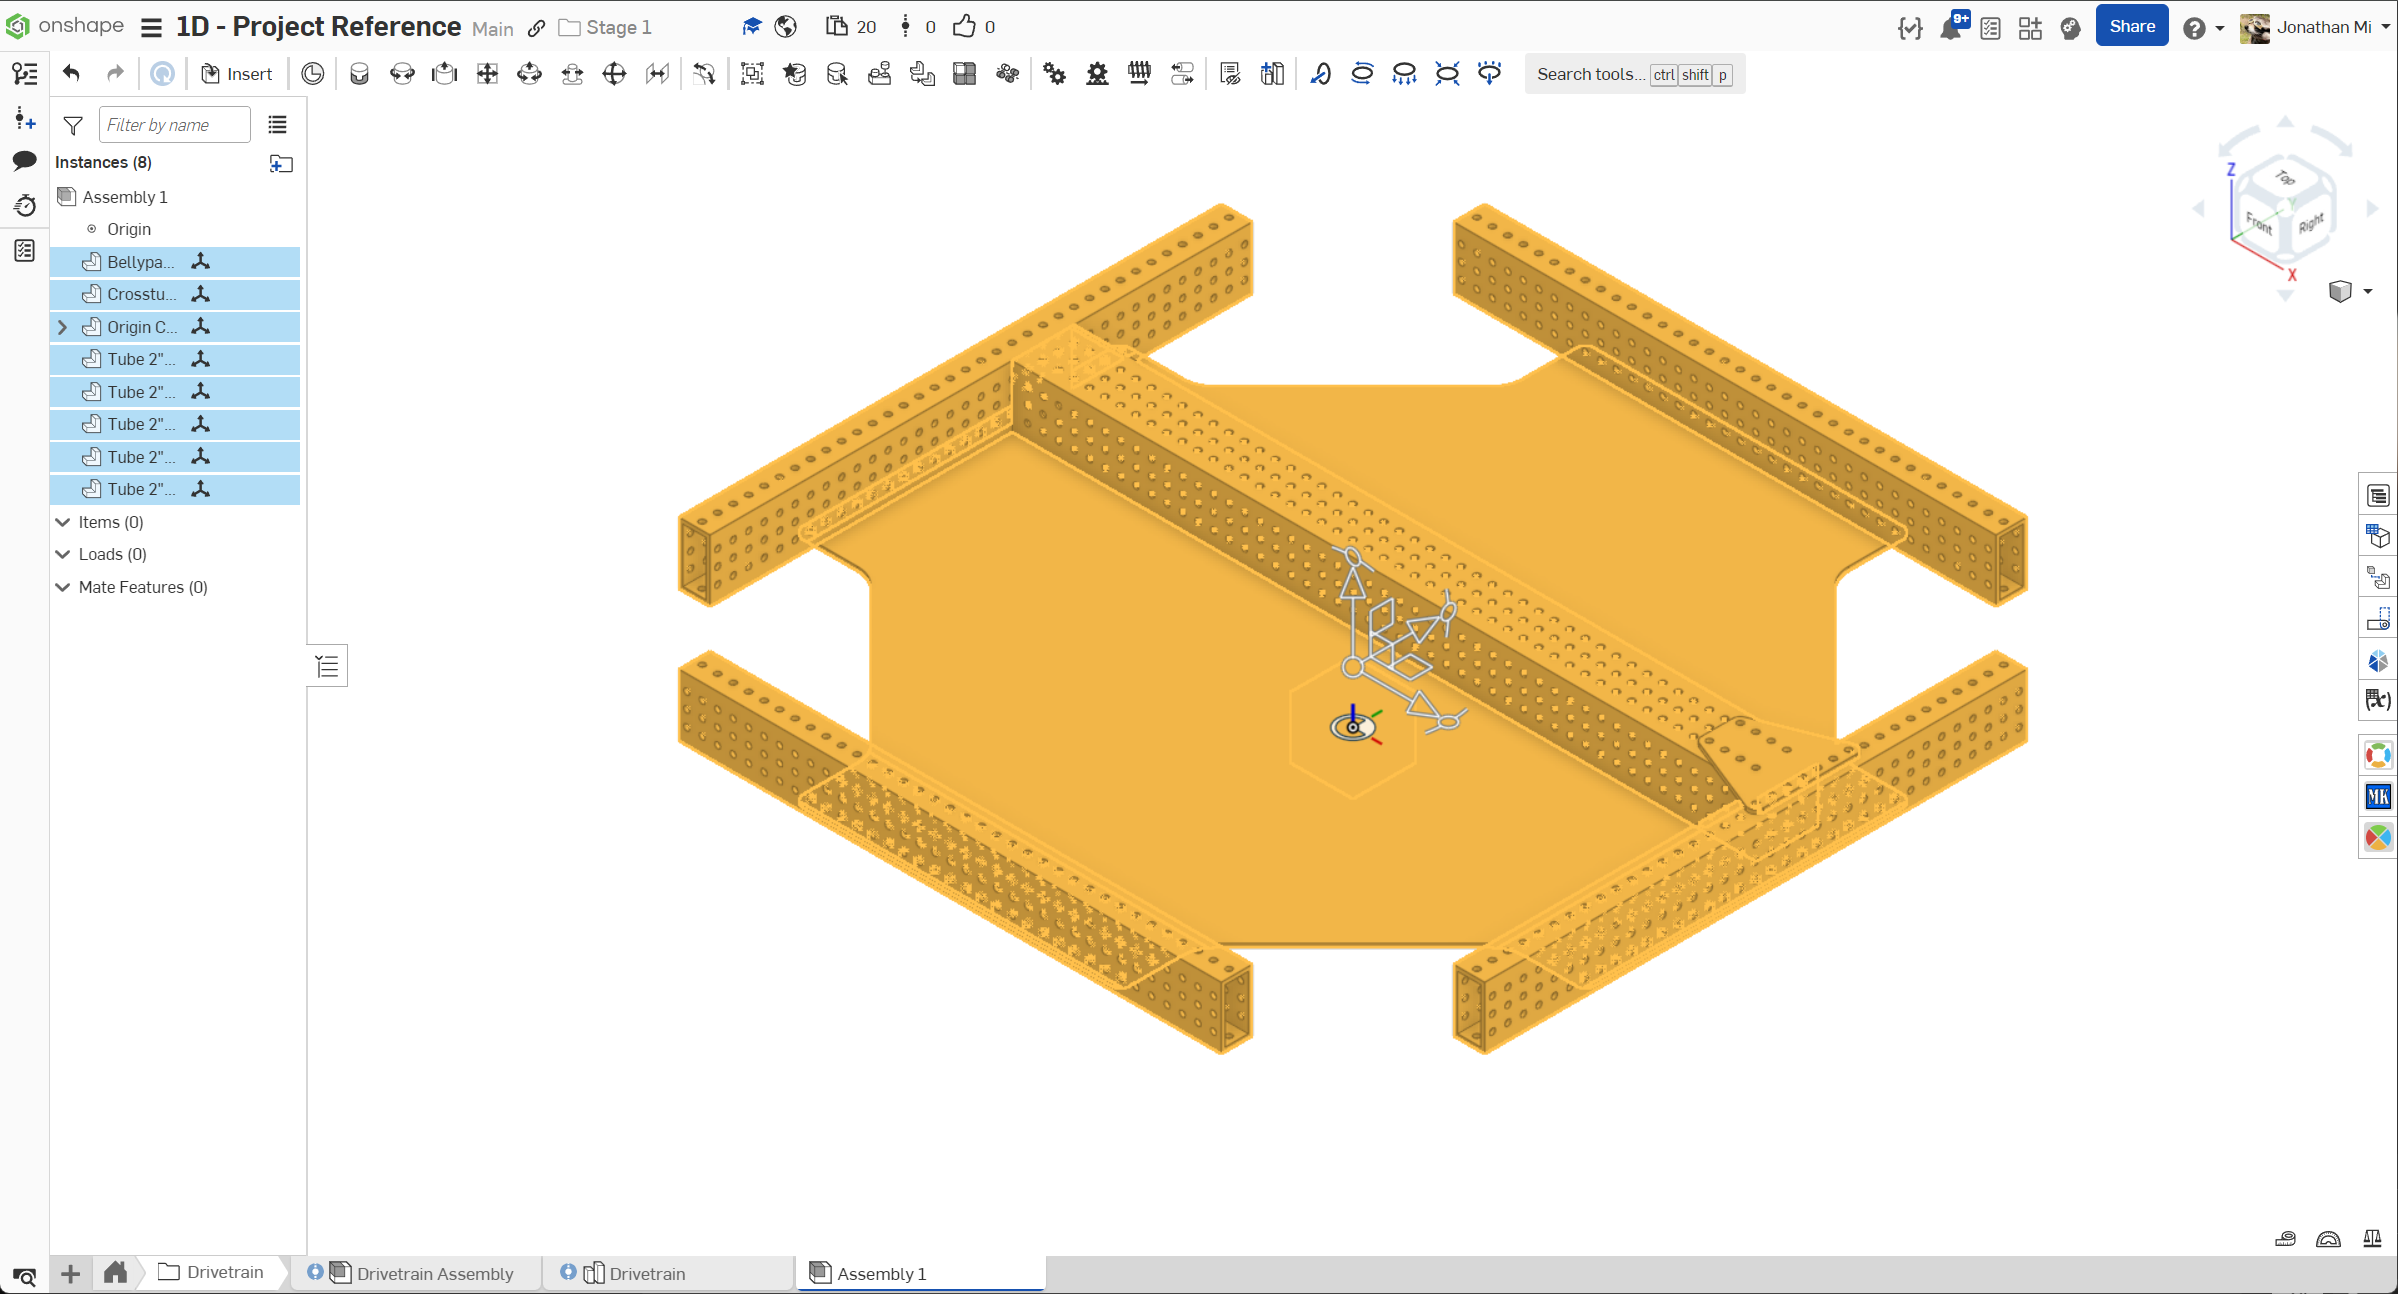The height and width of the screenshot is (1294, 2398).
Task: Click the Undo arrow icon
Action: pyautogui.click(x=71, y=74)
